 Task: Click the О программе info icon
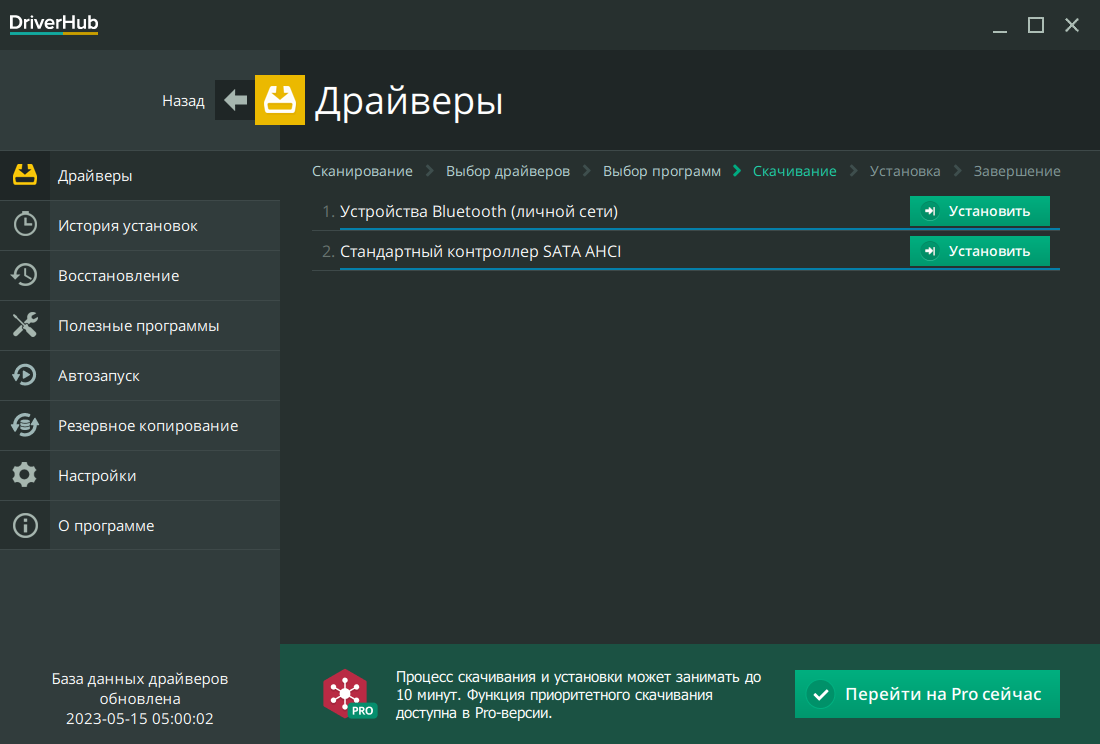[25, 525]
